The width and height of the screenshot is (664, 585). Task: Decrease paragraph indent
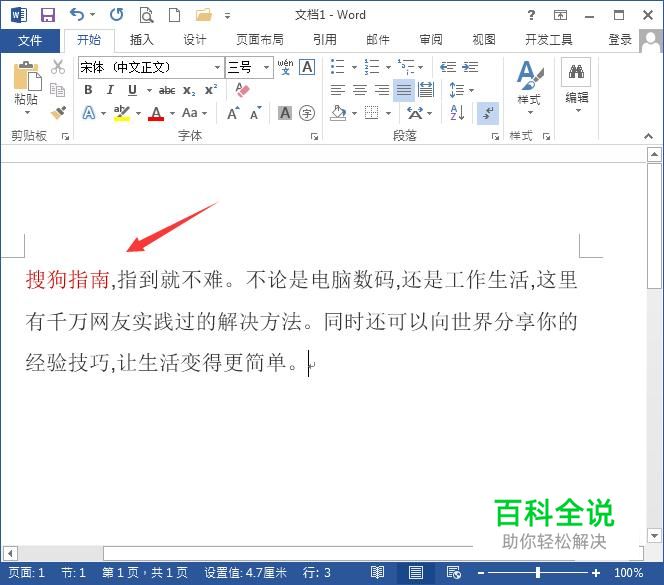[448, 67]
